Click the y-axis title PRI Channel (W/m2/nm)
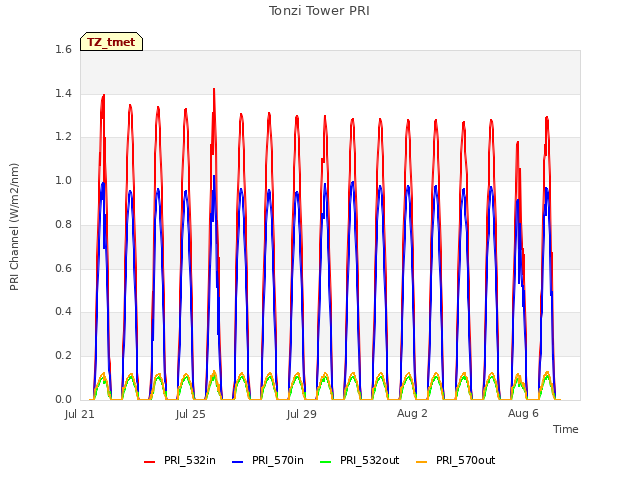This screenshot has width=640, height=480. [x=14, y=227]
